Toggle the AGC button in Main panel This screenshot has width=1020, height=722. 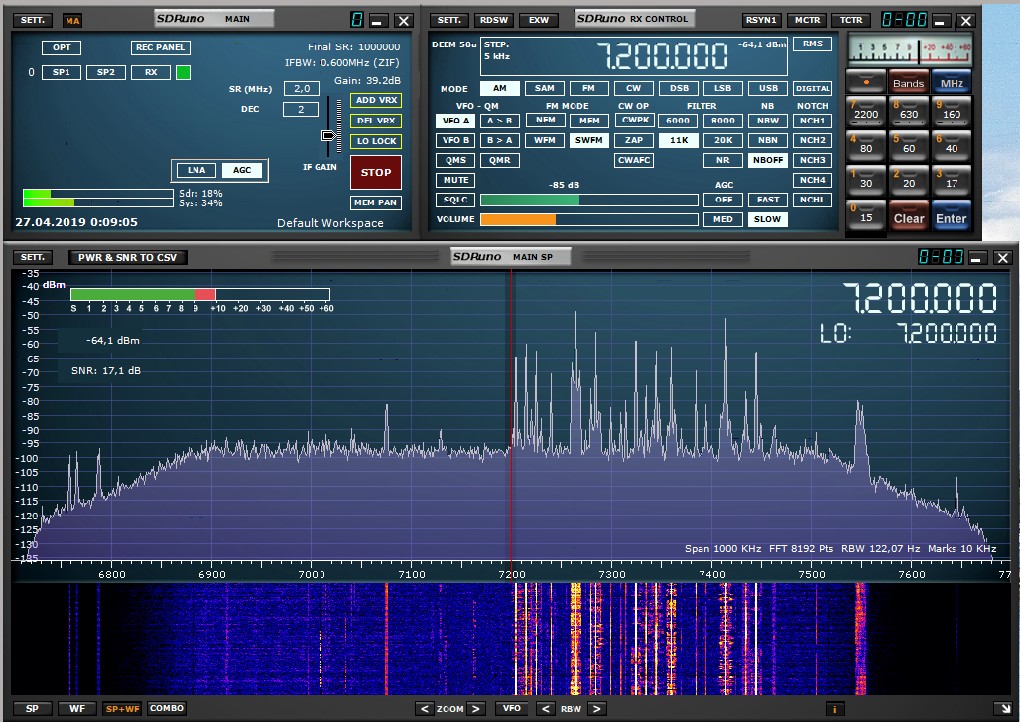pos(241,170)
